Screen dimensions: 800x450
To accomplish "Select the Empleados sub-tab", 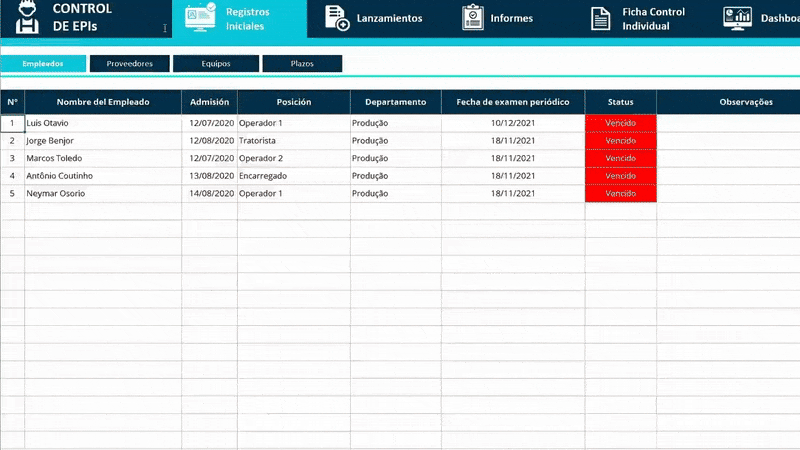I will [x=43, y=63].
